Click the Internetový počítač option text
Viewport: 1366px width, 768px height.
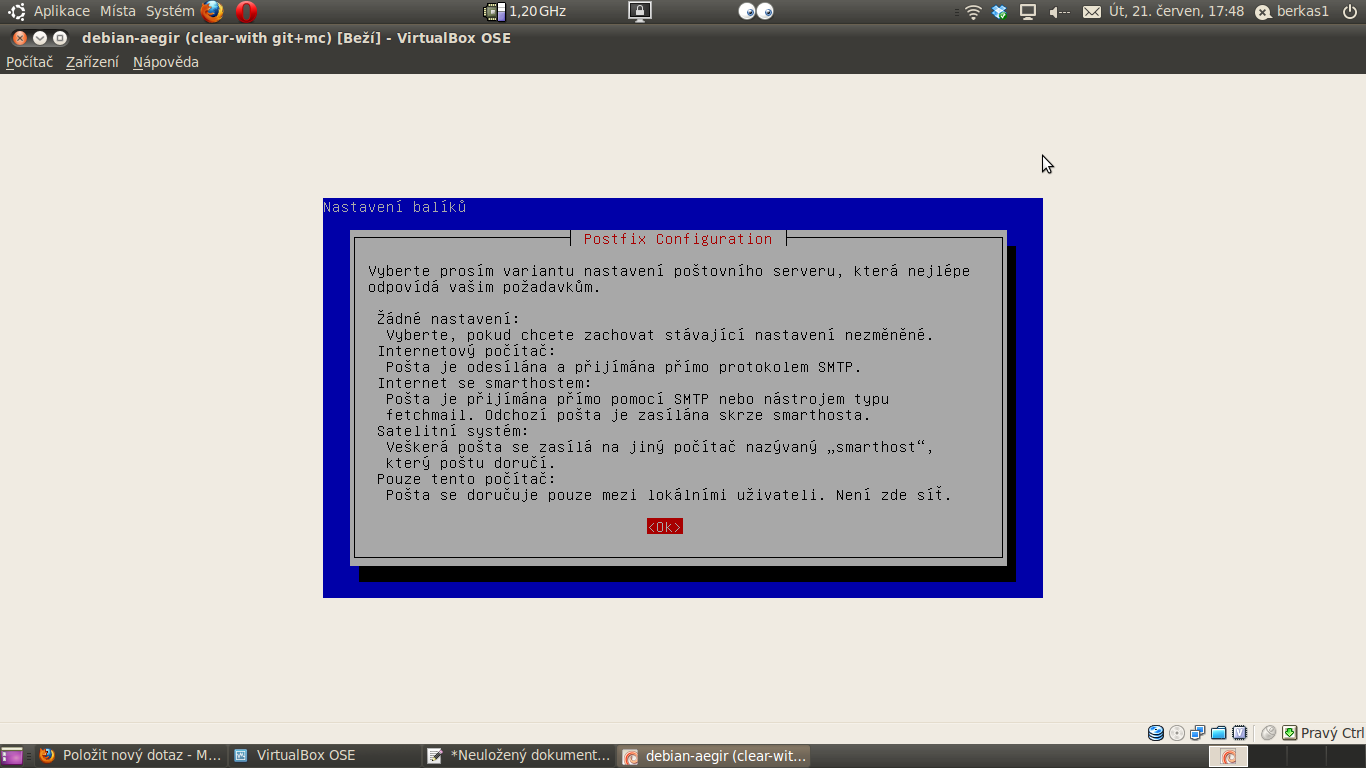[x=466, y=351]
